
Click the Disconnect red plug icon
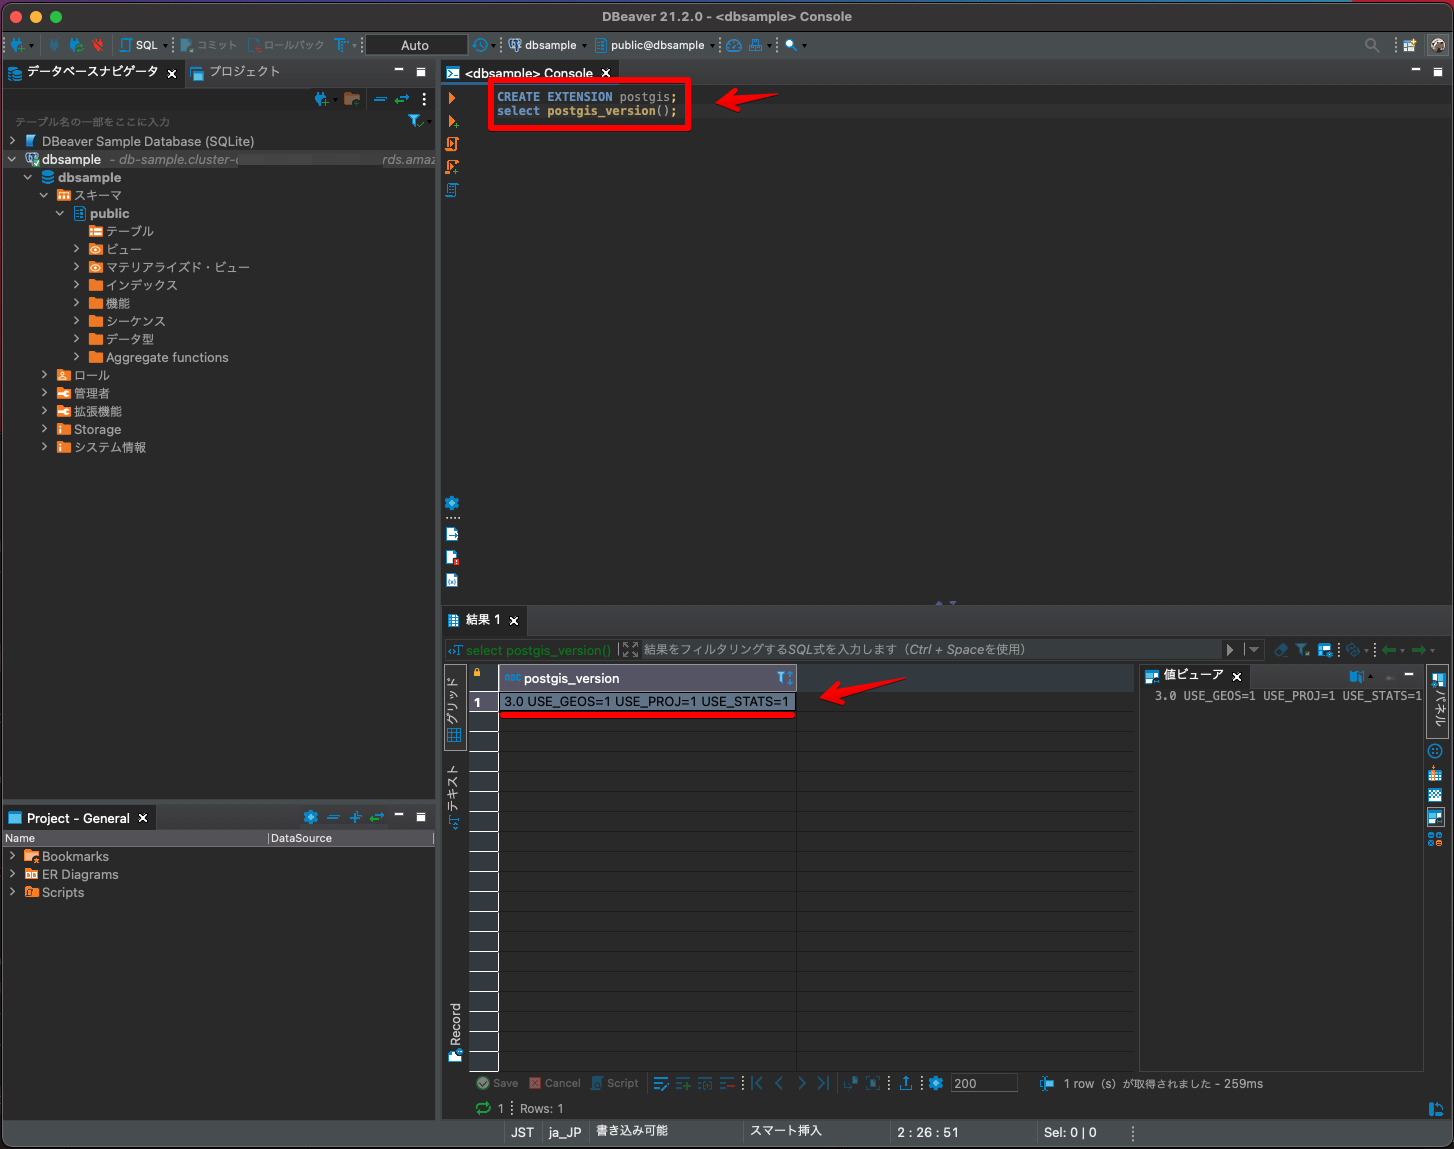97,45
